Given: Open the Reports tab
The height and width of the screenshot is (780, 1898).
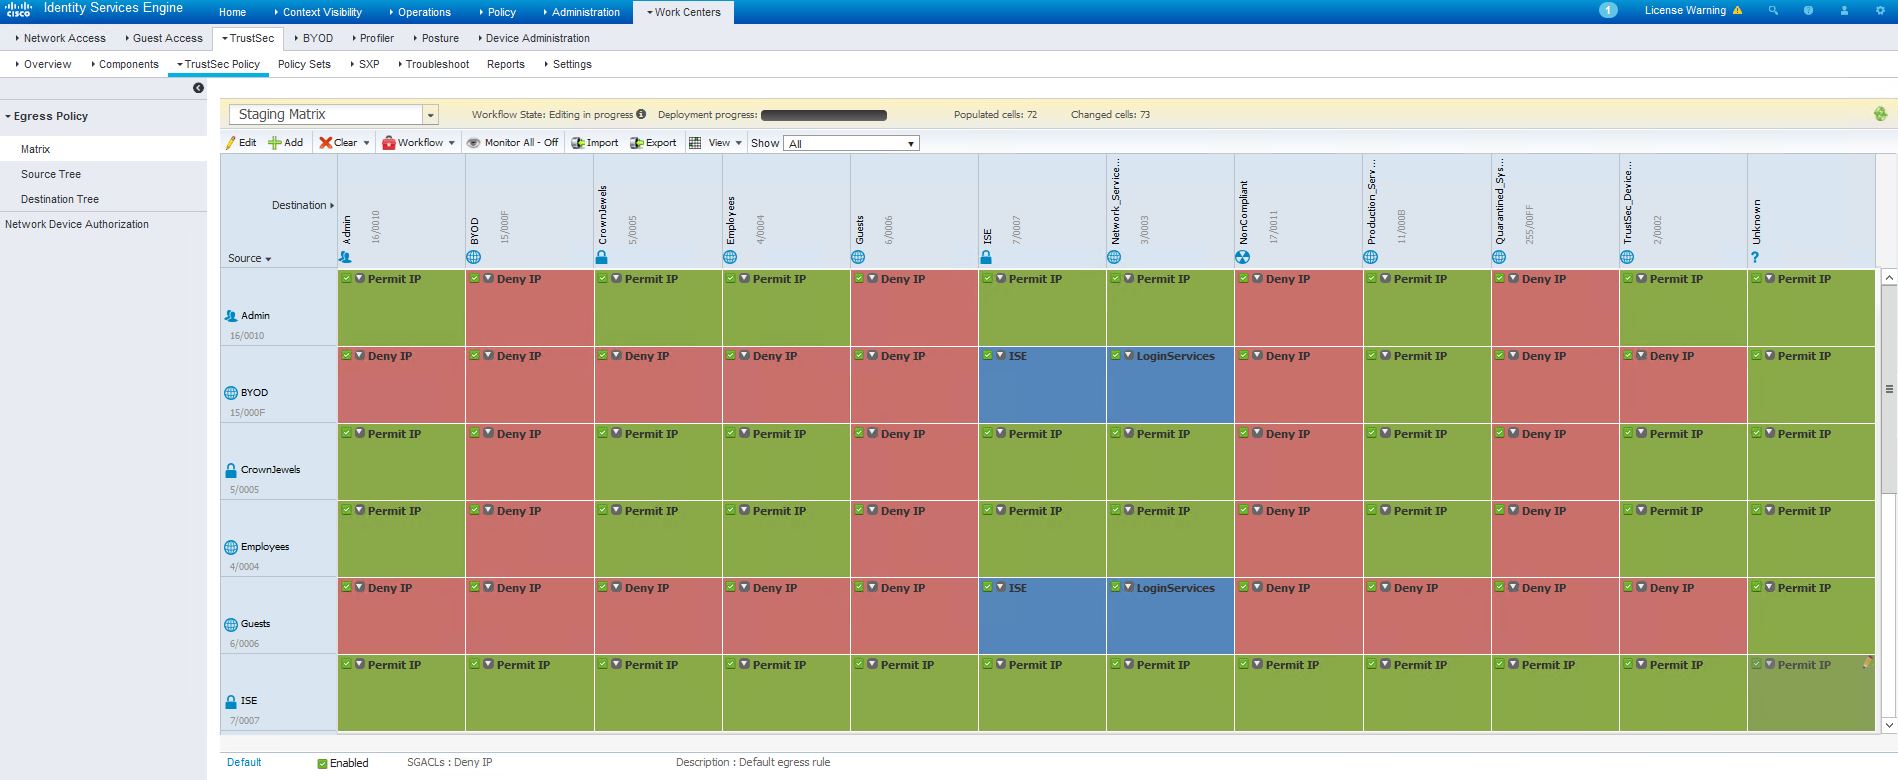Looking at the screenshot, I should pos(506,64).
